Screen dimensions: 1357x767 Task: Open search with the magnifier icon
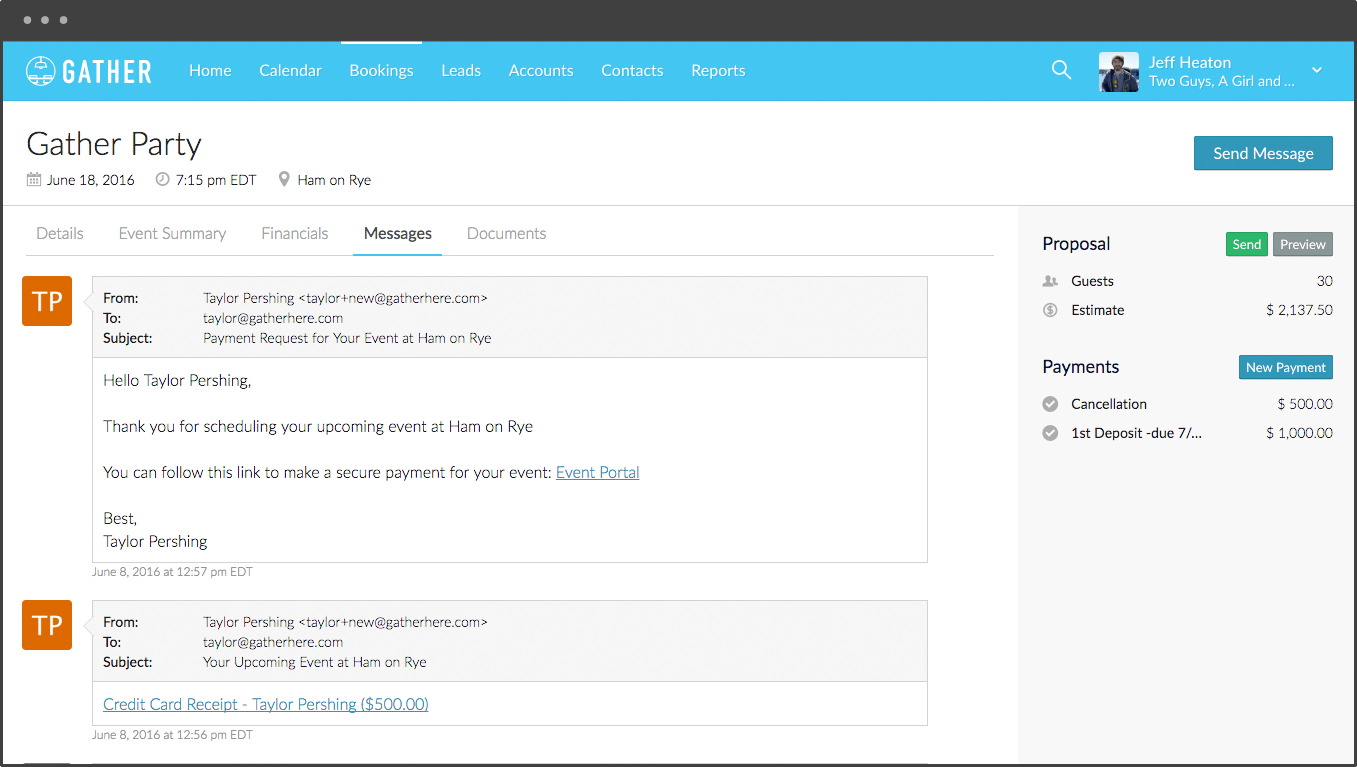pyautogui.click(x=1061, y=70)
